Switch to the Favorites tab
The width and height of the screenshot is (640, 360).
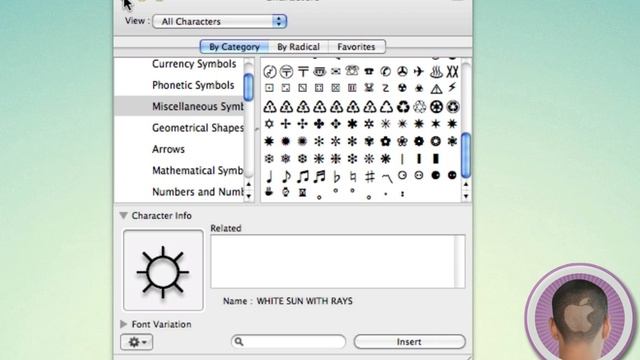tap(356, 47)
